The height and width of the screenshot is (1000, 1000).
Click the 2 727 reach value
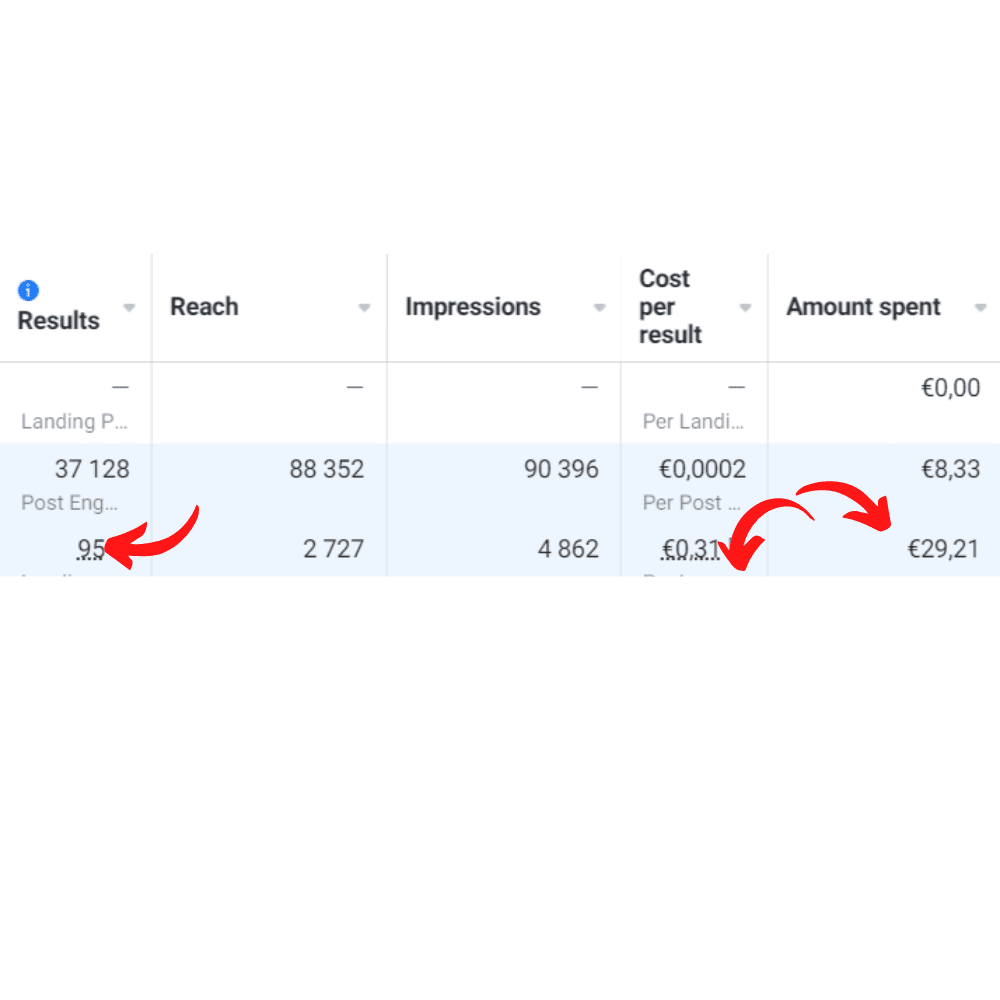[x=334, y=548]
